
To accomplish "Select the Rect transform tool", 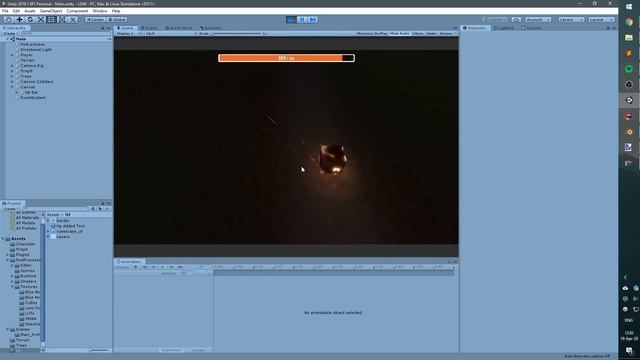I will [51, 20].
